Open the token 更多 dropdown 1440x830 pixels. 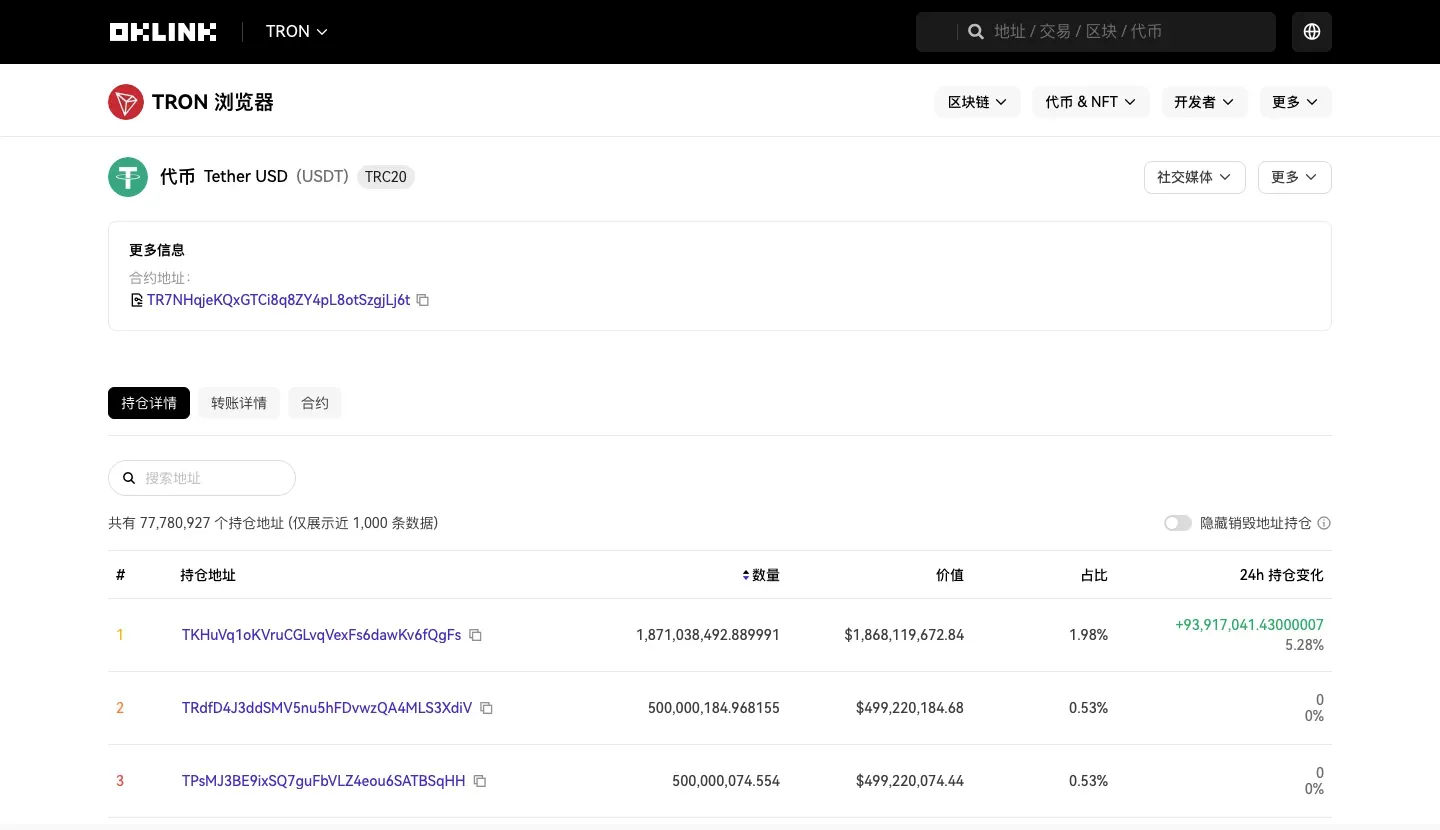tap(1294, 177)
